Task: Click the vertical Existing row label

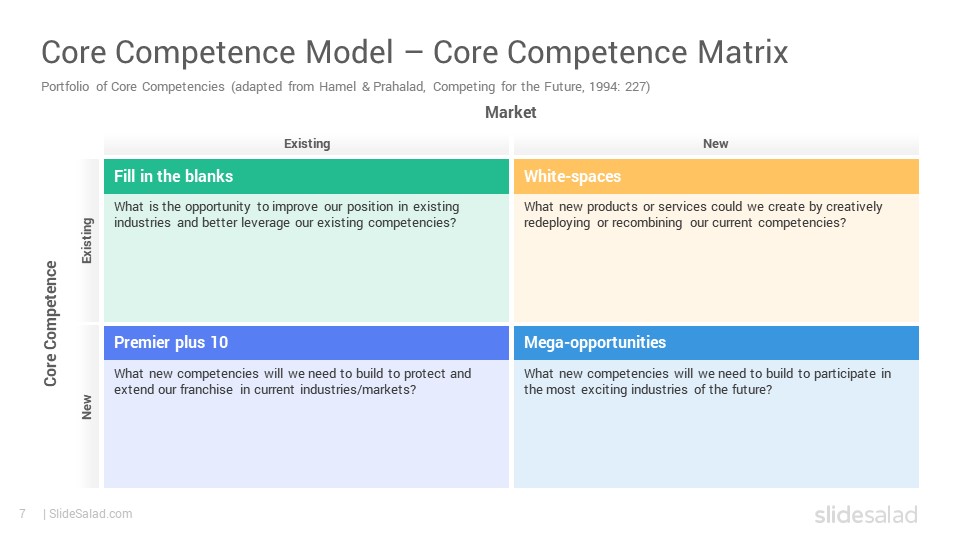Action: (x=87, y=241)
